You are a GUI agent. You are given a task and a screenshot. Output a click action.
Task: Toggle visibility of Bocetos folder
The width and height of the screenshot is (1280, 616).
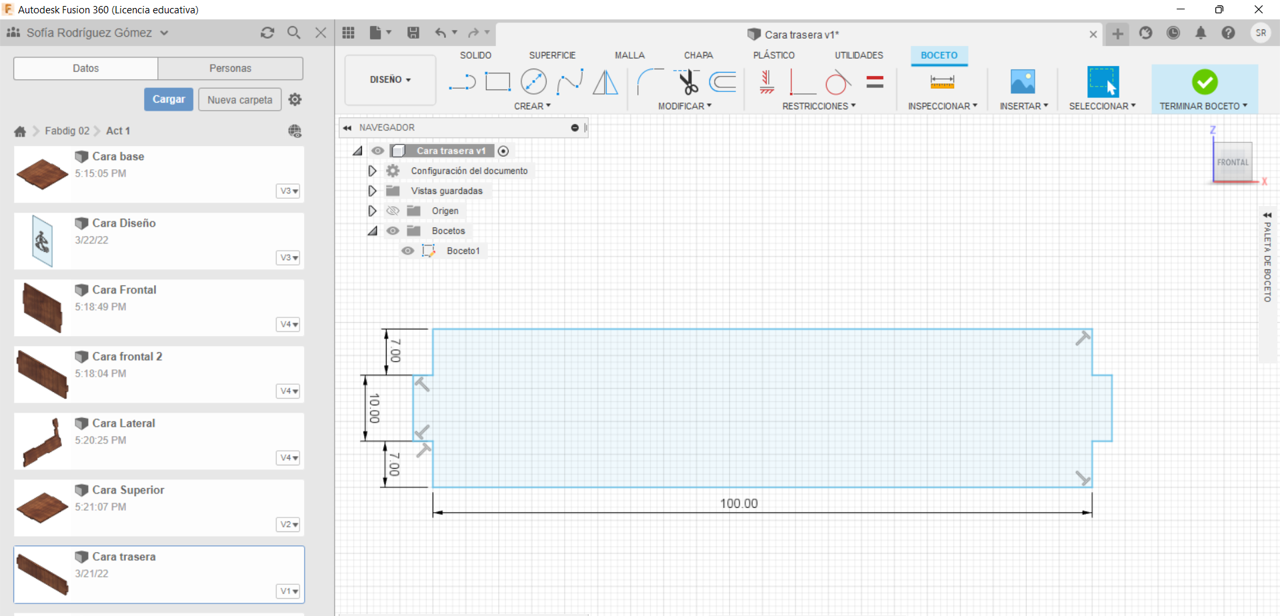click(x=393, y=231)
